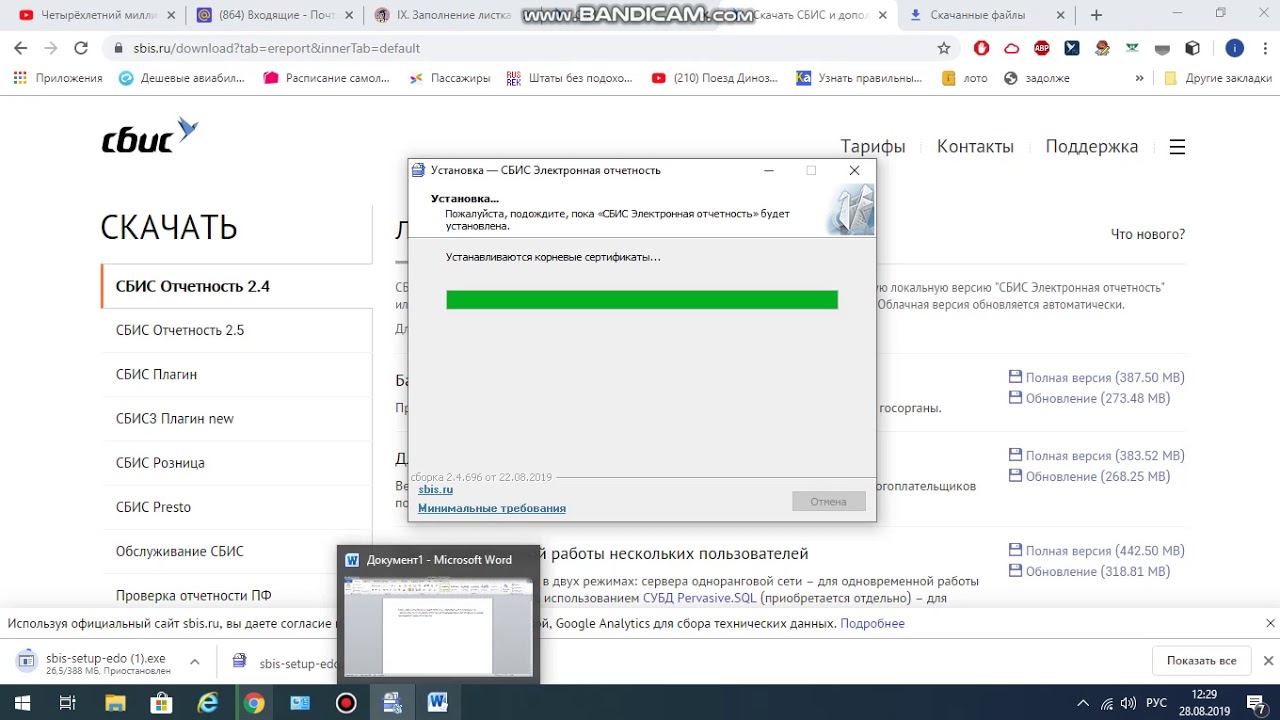The image size is (1280, 720).
Task: Launch Internet Explorer from the taskbar
Action: click(208, 703)
